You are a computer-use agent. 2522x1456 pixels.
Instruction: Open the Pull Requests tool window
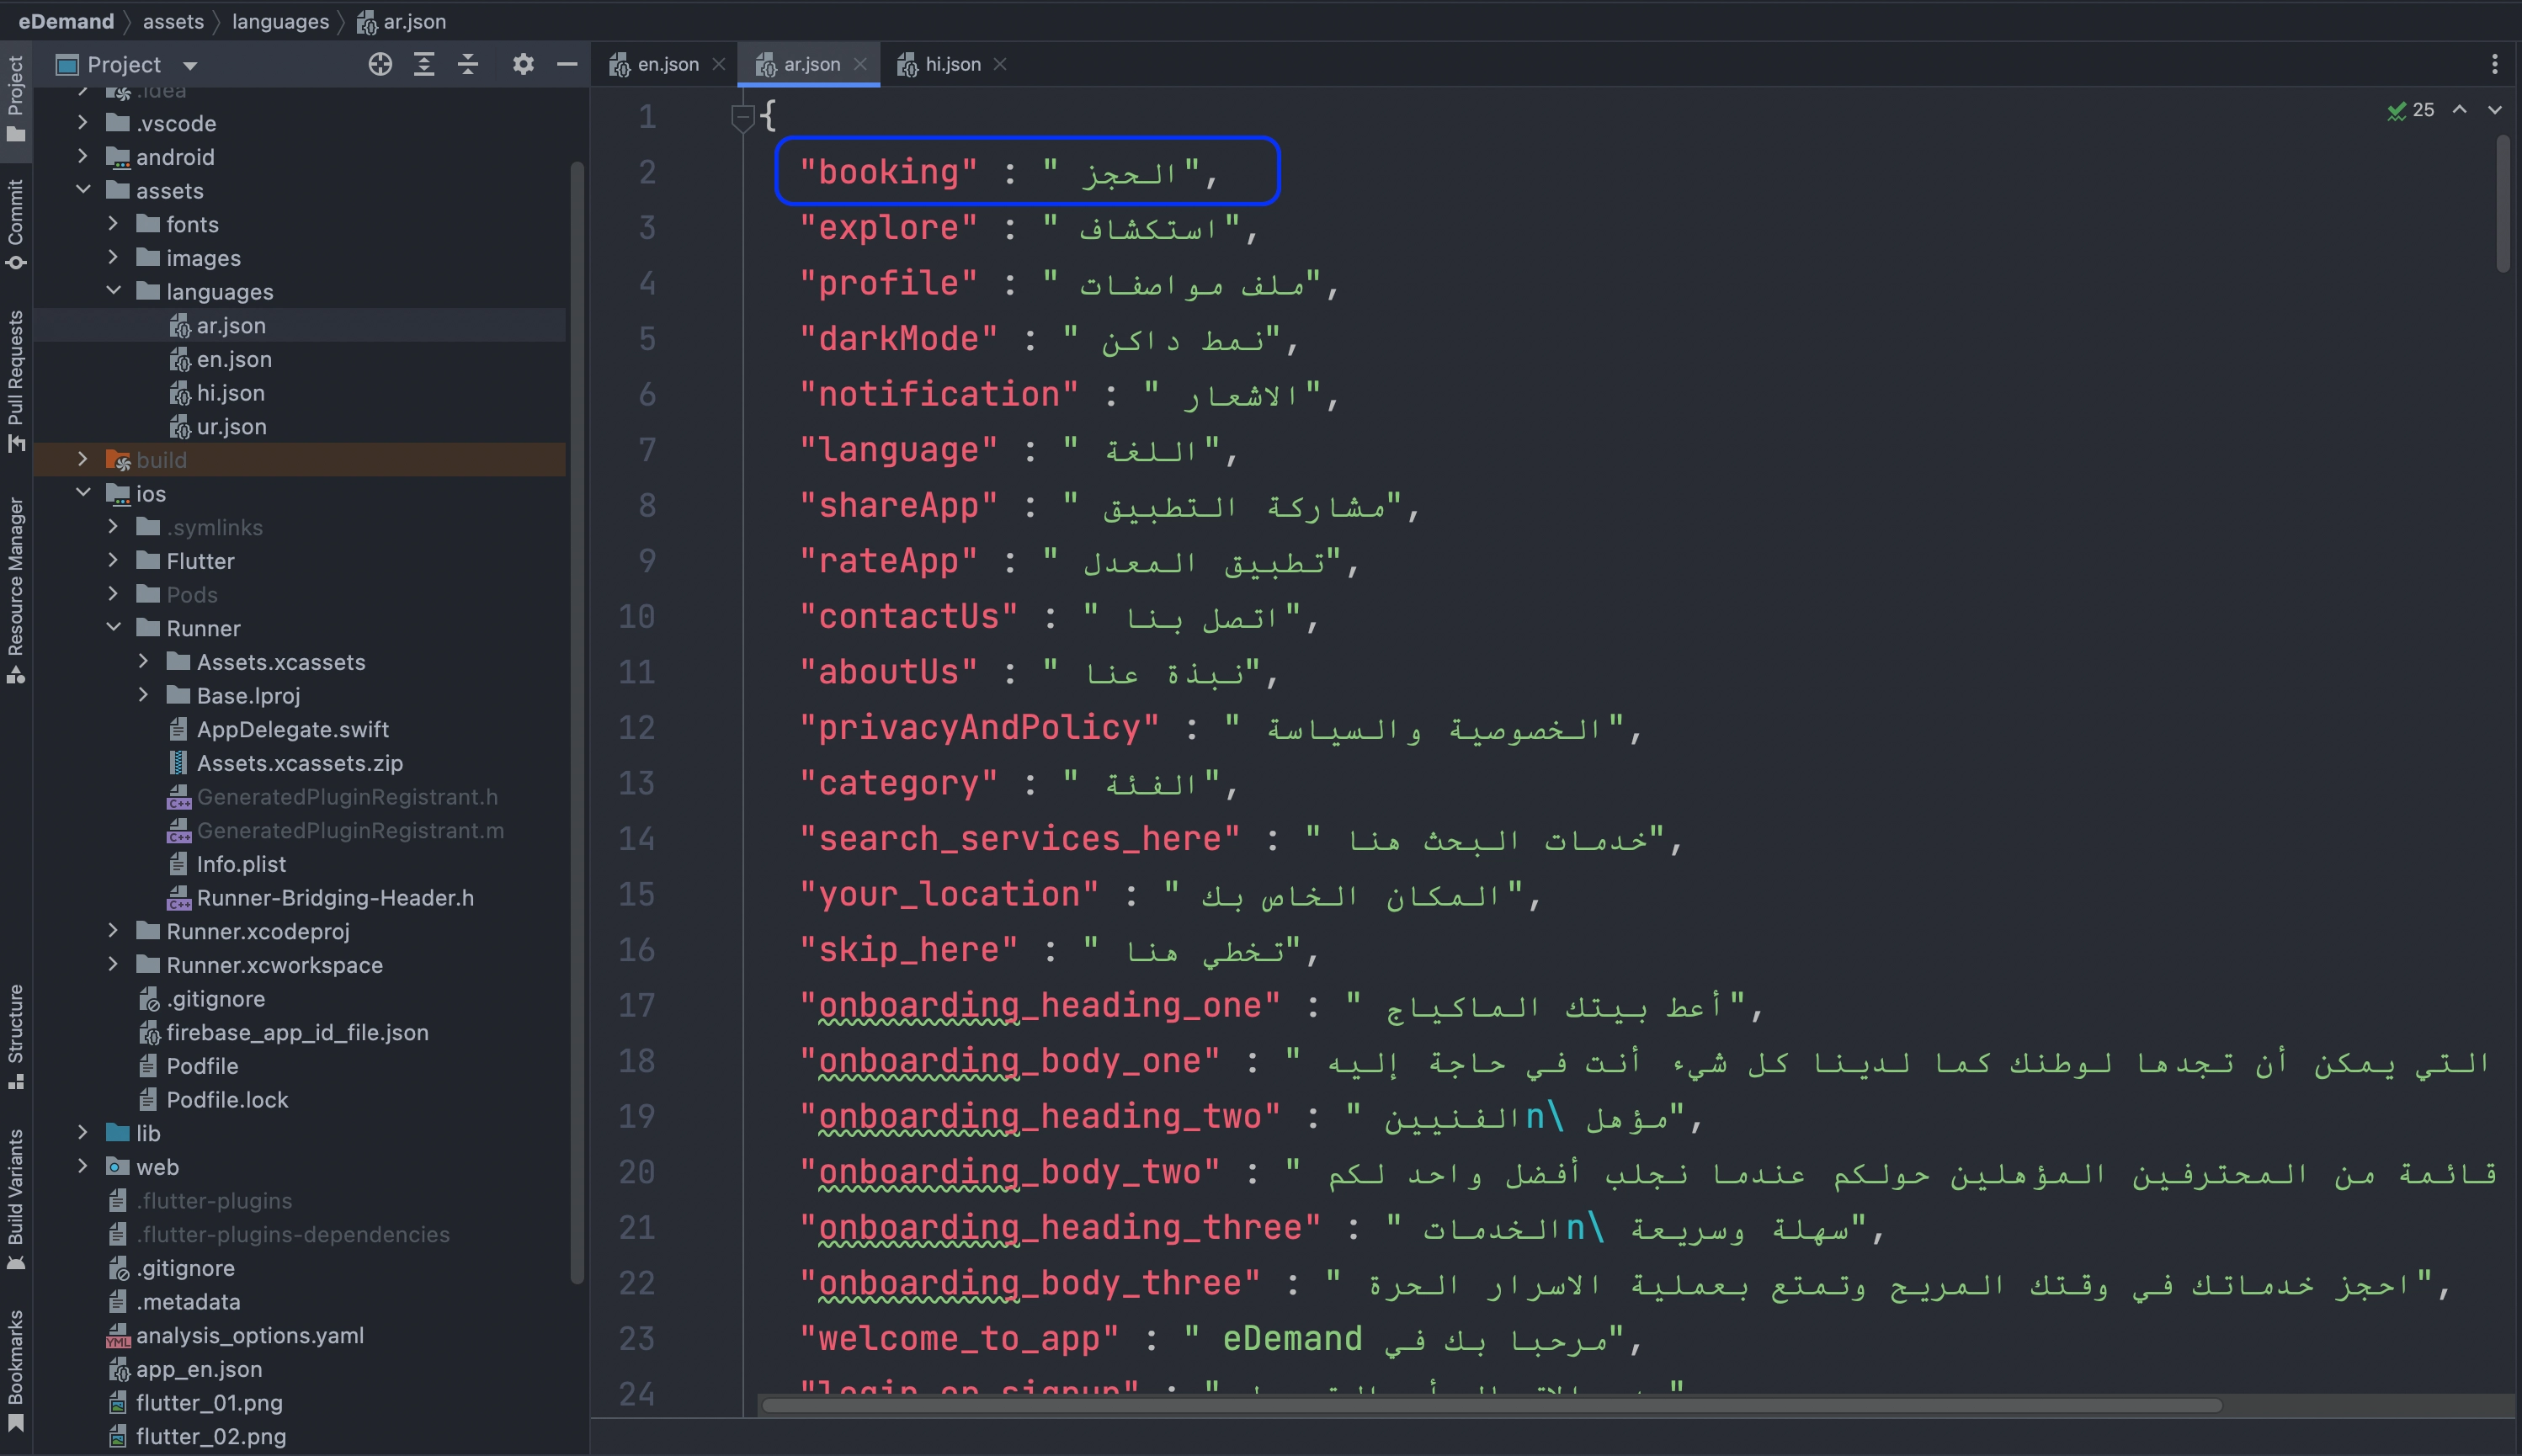[x=16, y=381]
